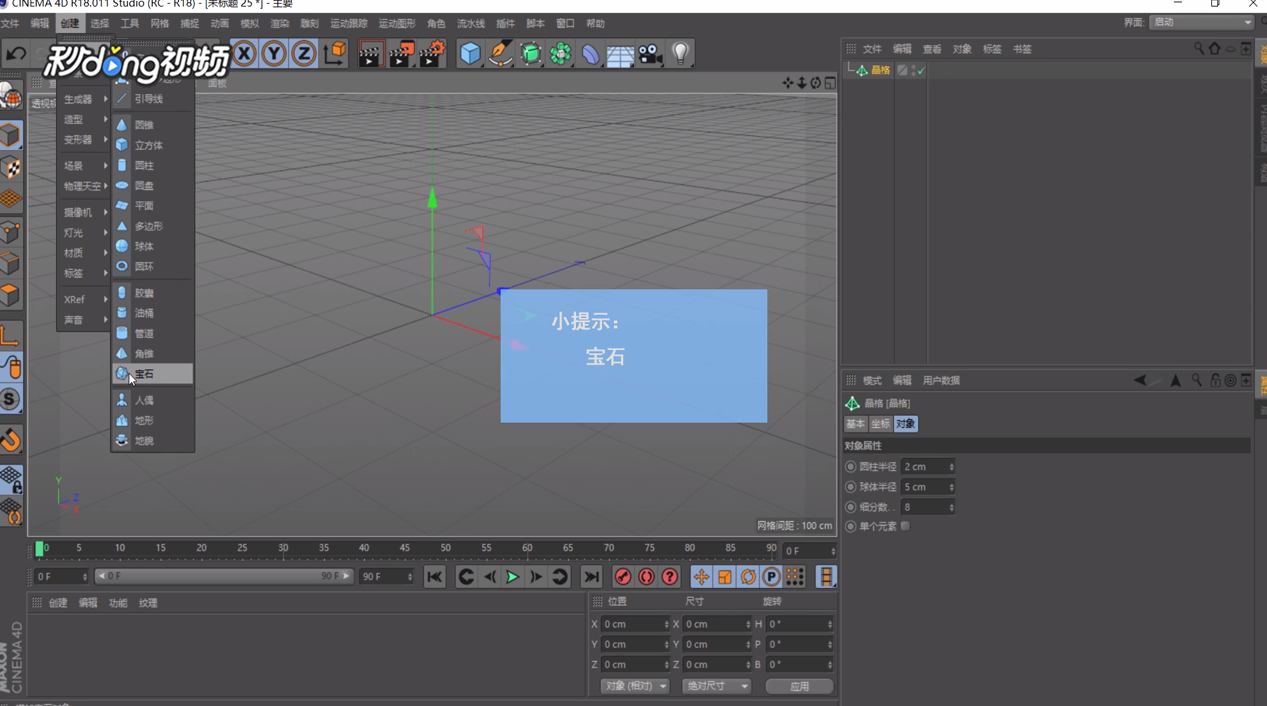Toggle the red Autokeying icon
The width and height of the screenshot is (1267, 706).
click(x=646, y=577)
